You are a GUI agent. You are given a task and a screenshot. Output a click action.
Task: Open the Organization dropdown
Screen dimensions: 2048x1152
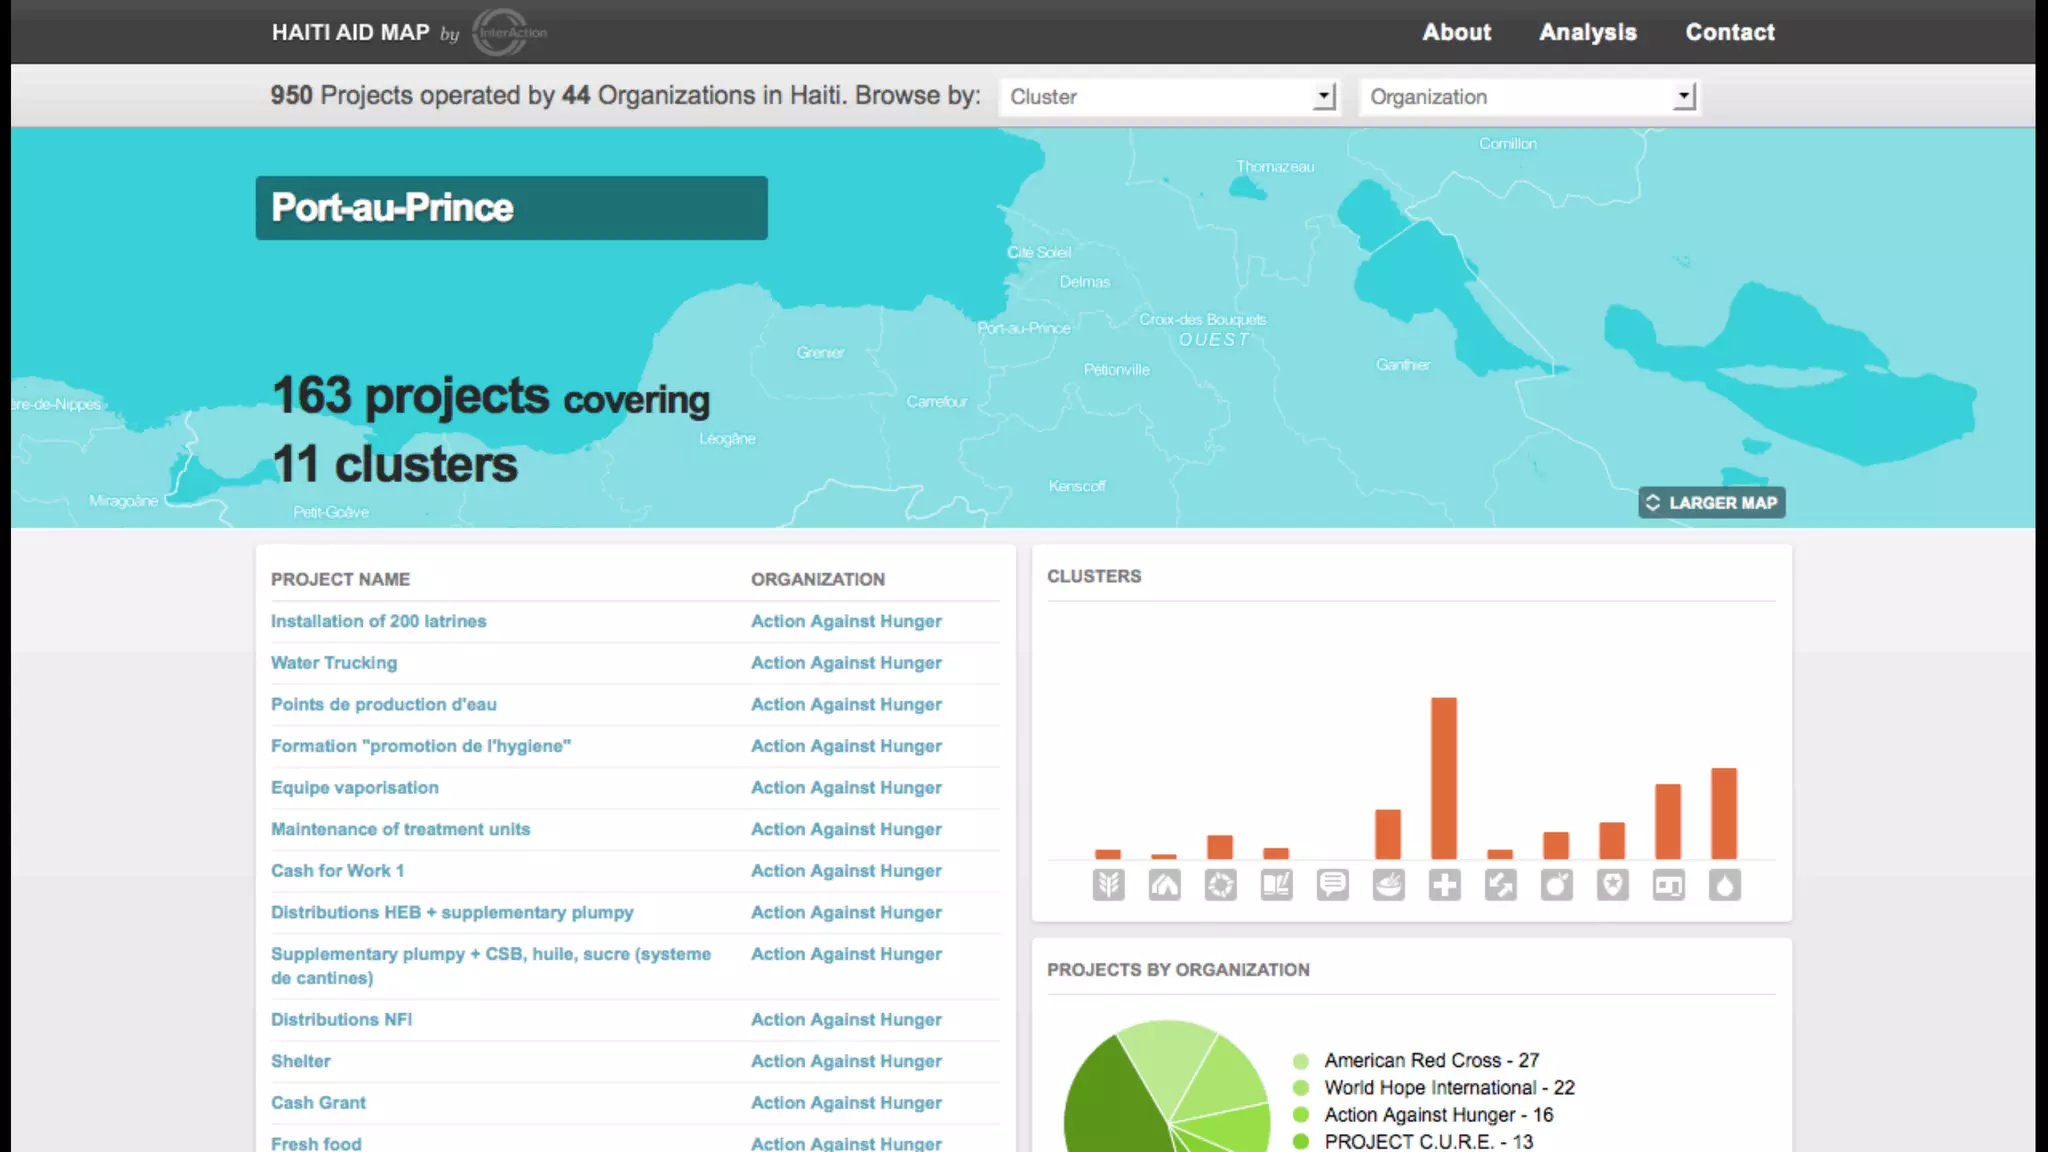pos(1529,97)
